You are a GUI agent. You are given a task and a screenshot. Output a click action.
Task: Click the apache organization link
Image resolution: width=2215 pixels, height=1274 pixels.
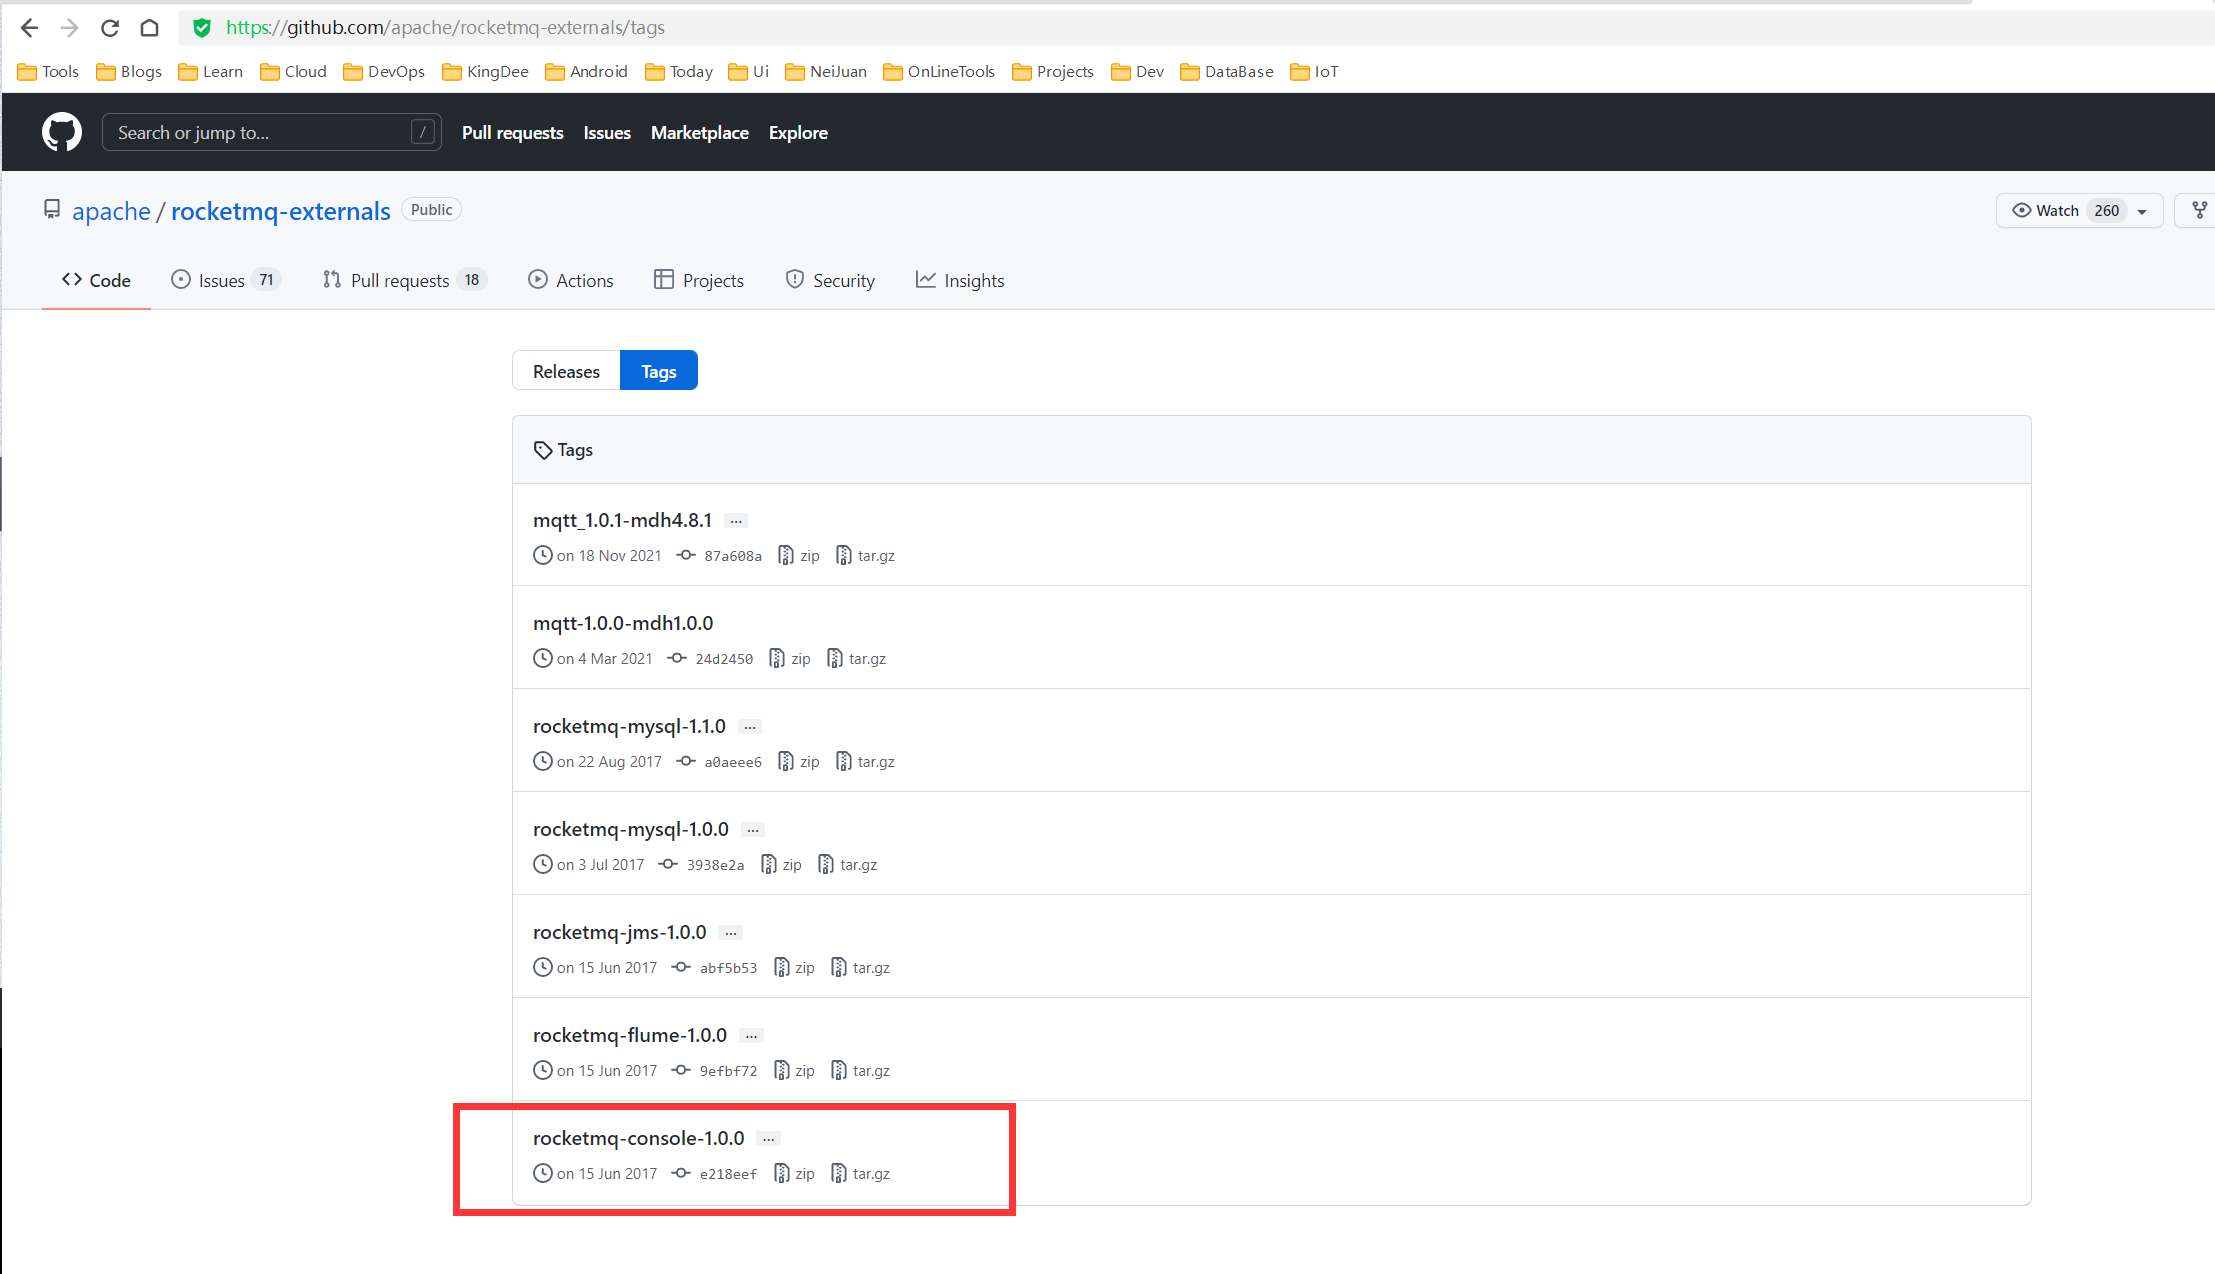pyautogui.click(x=111, y=211)
